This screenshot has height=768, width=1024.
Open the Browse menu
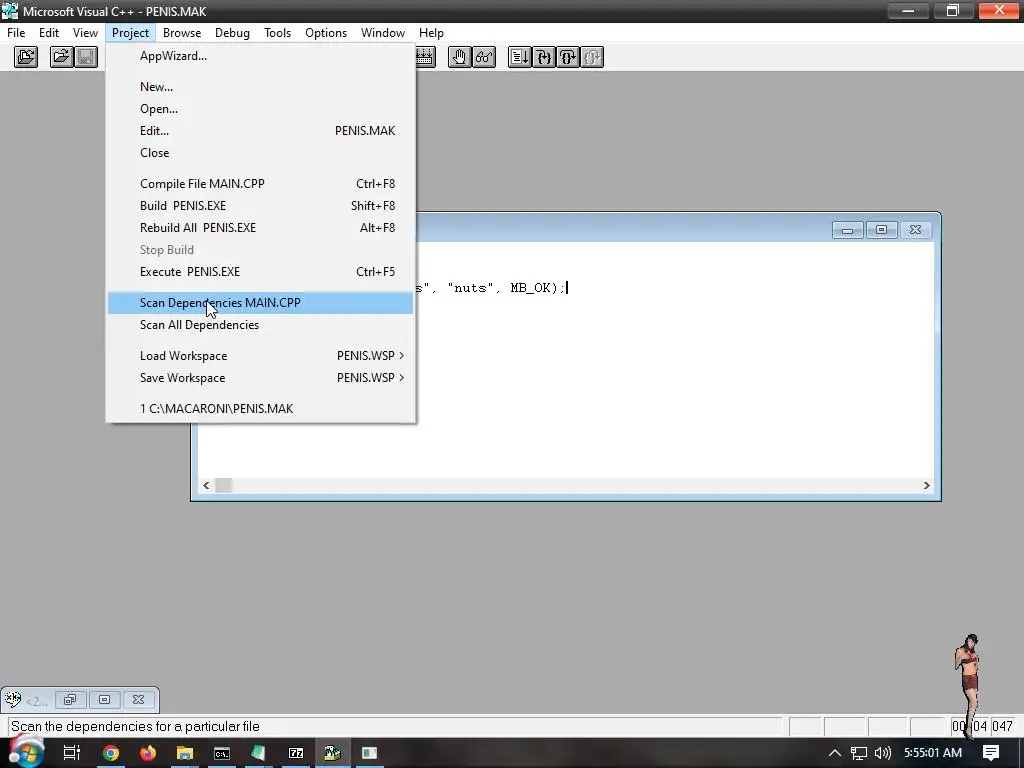(182, 33)
